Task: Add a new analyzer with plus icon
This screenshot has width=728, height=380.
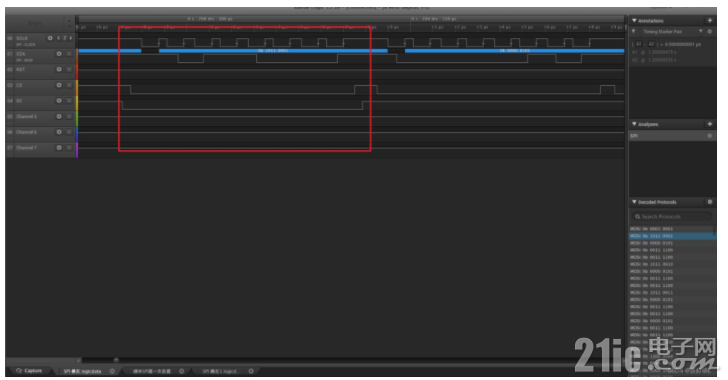Action: [x=709, y=124]
